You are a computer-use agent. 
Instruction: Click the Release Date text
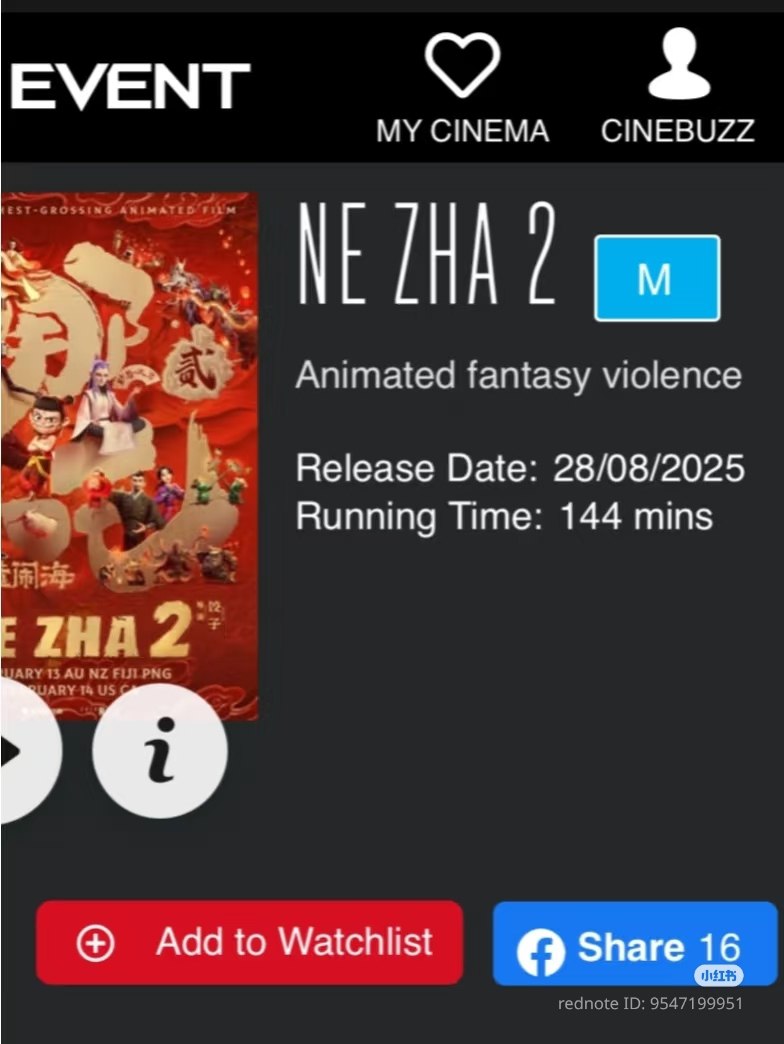coord(520,468)
